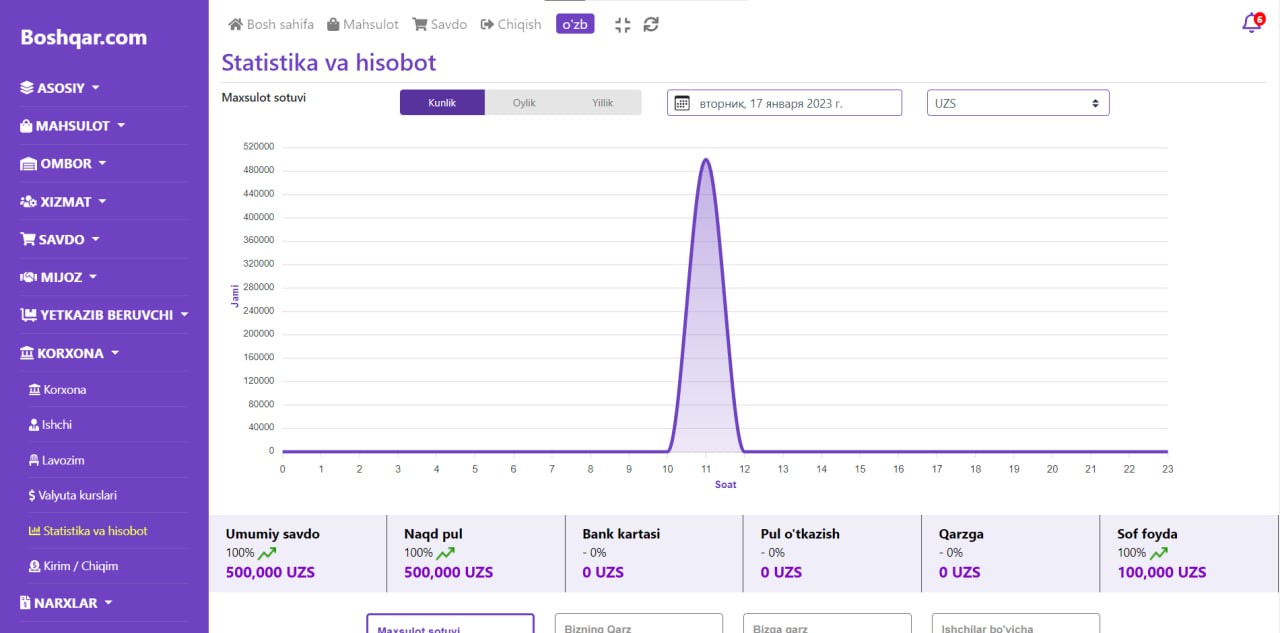Switch chart to Oylik view
1280x633 pixels.
click(524, 103)
